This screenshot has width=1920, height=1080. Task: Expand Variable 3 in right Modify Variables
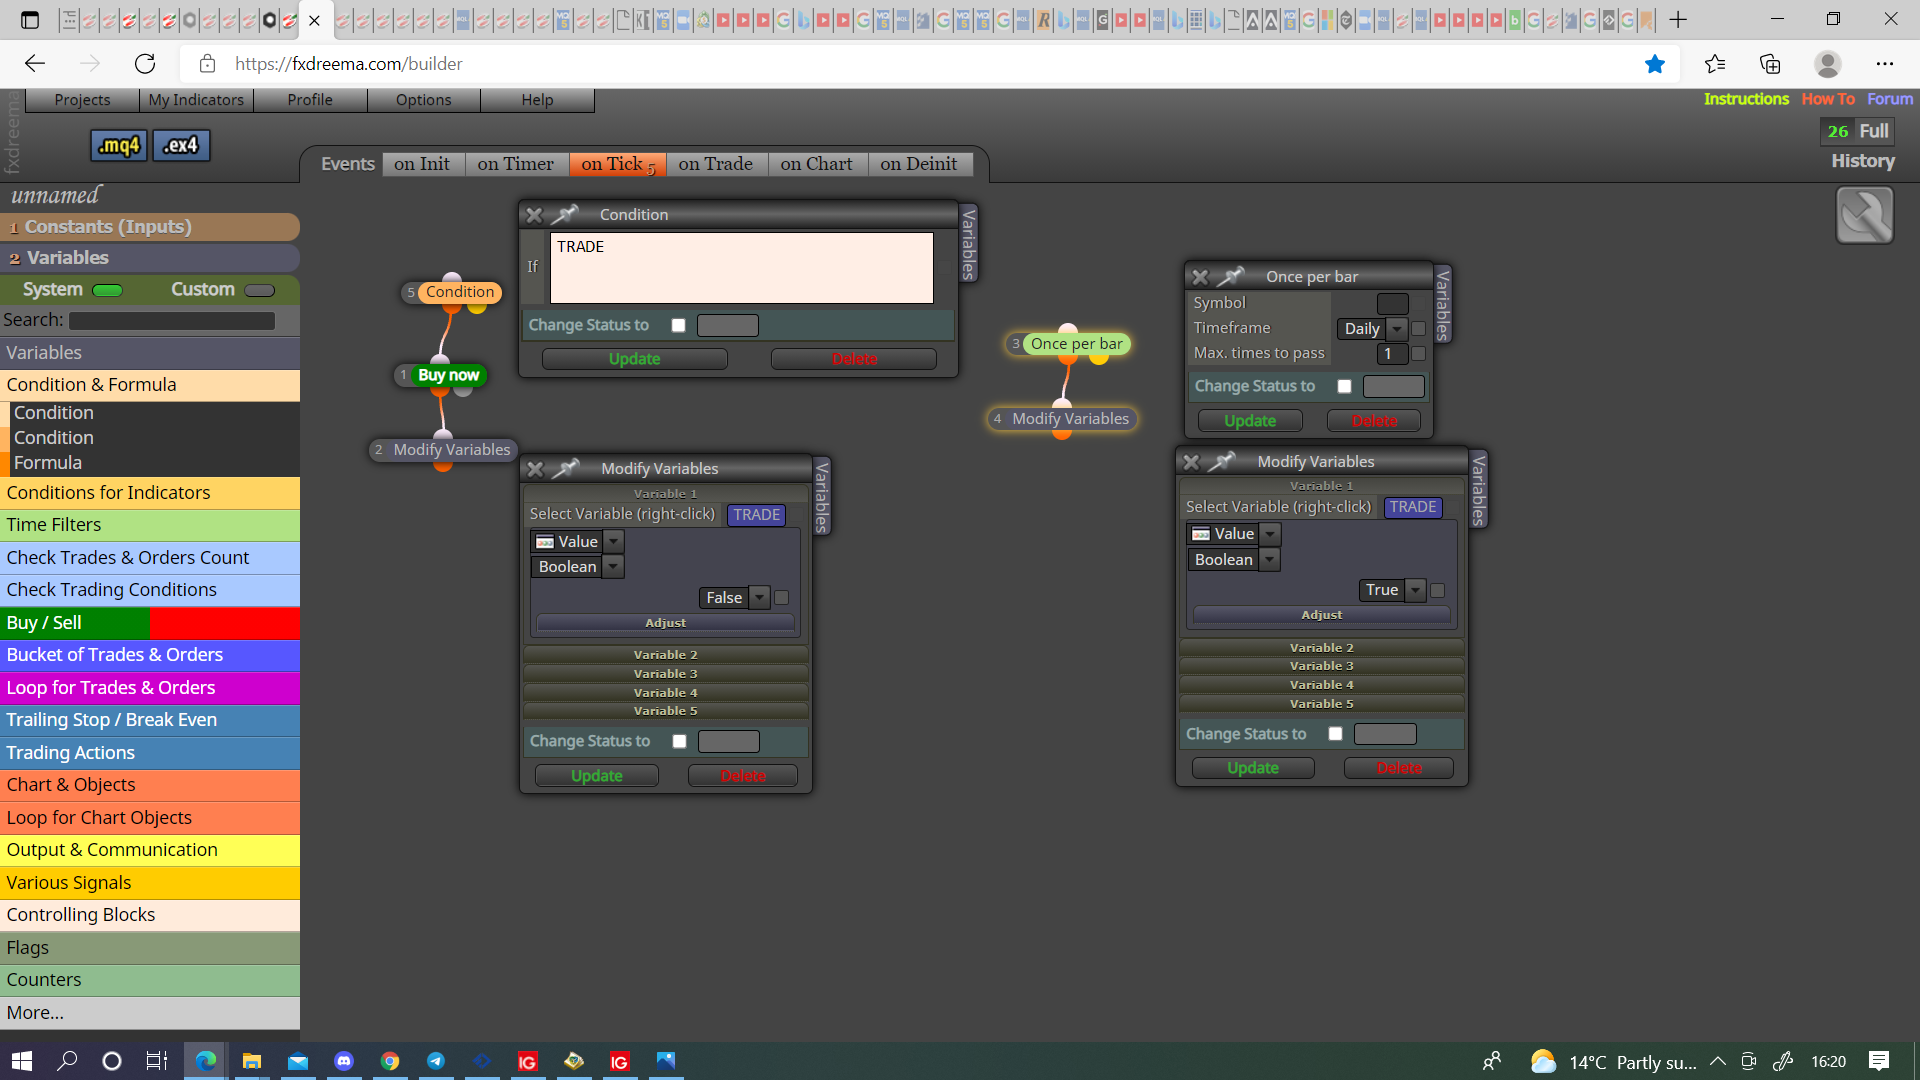coord(1322,666)
